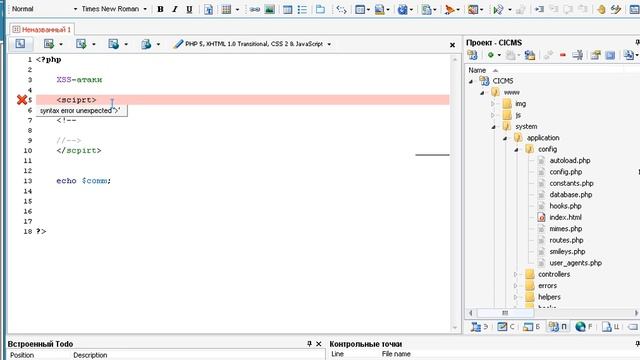
Task: Select autoload.php in the project tree
Action: coord(570,160)
